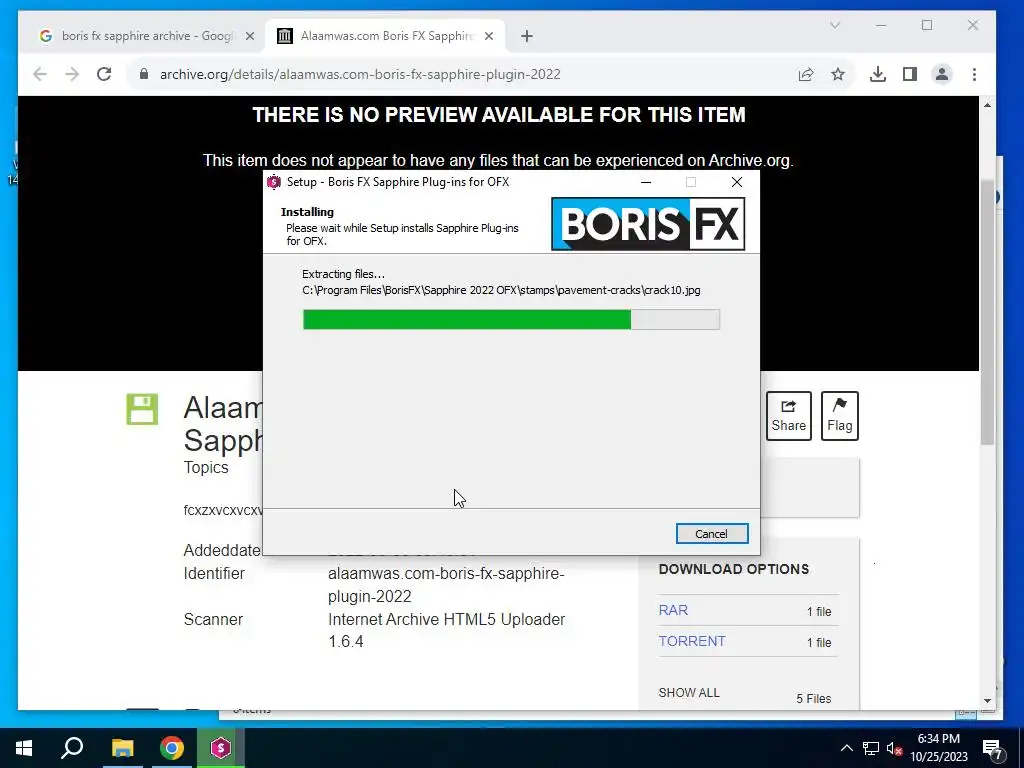1024x768 pixels.
Task: Open Windows taskbar search
Action: [x=72, y=748]
